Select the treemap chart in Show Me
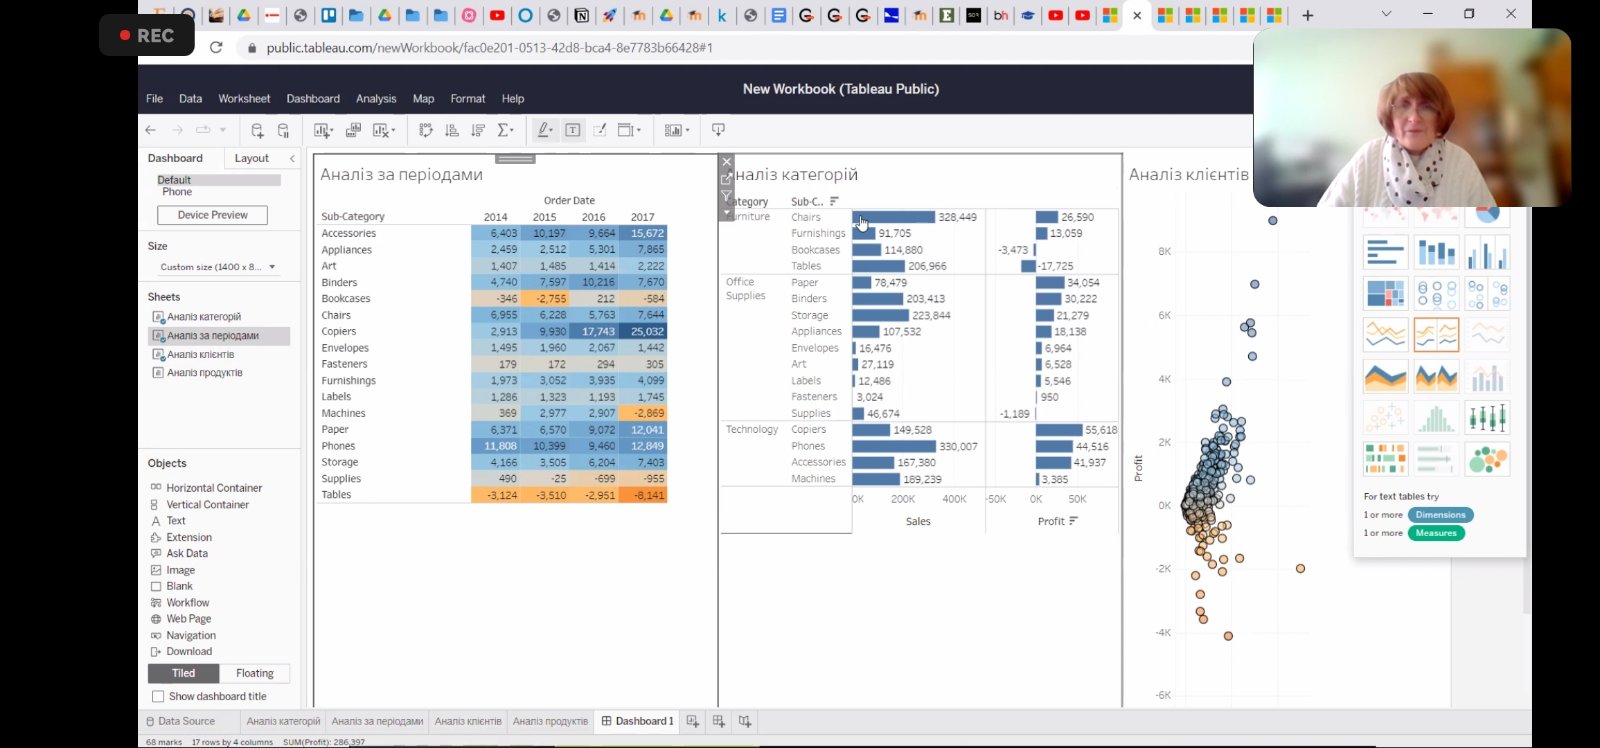This screenshot has width=1600, height=748. (x=1385, y=294)
